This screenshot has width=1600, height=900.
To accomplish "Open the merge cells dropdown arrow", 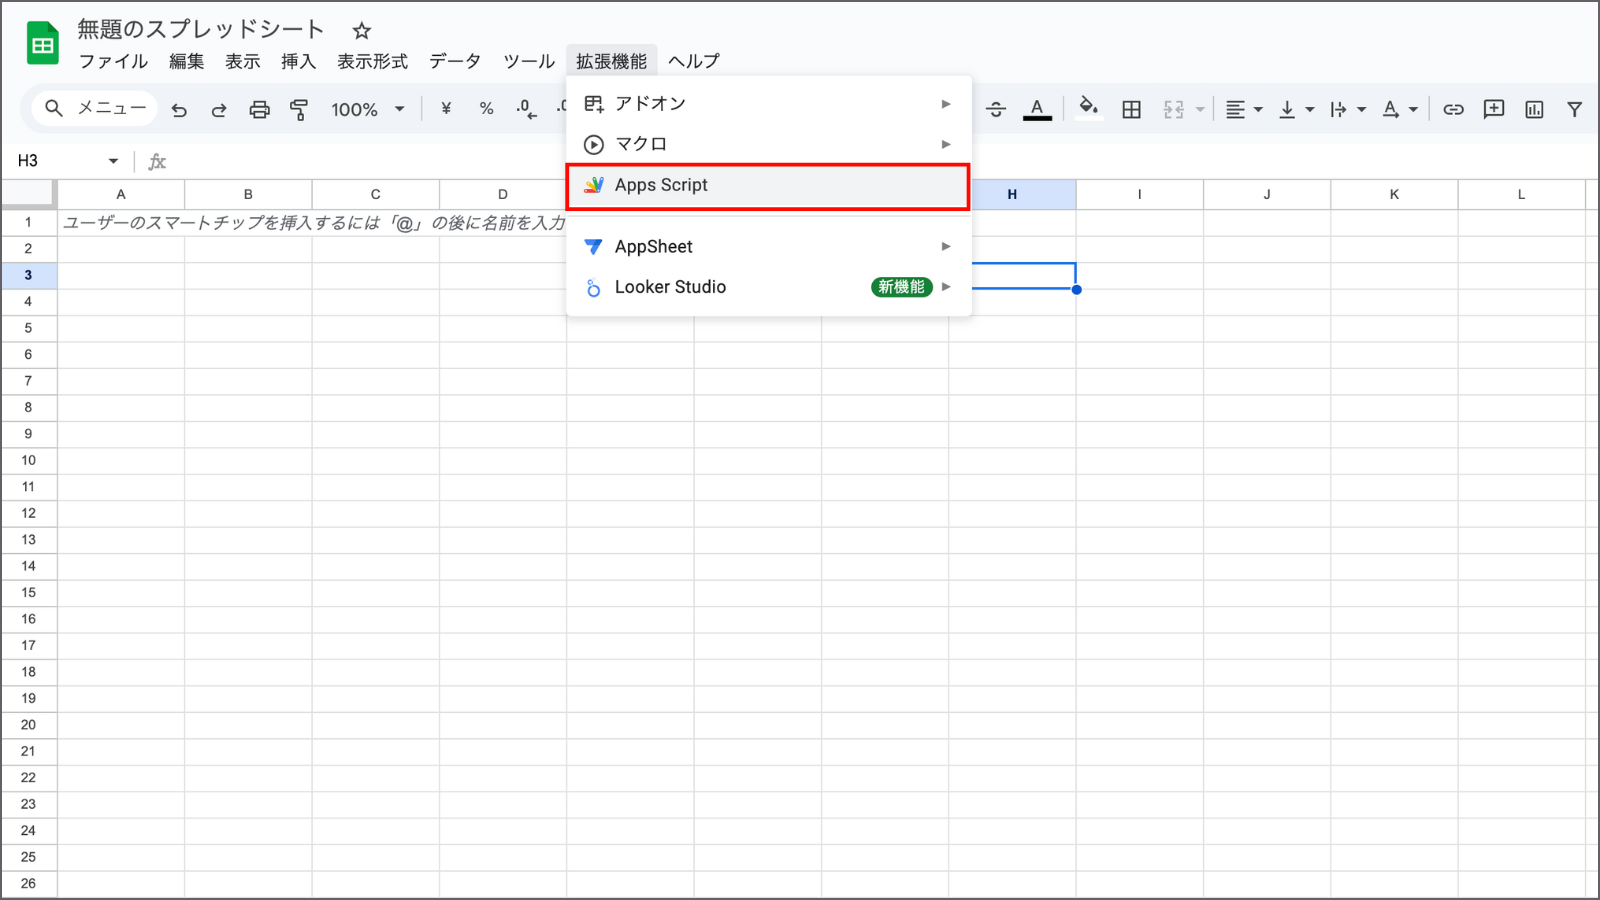I will click(x=1200, y=109).
